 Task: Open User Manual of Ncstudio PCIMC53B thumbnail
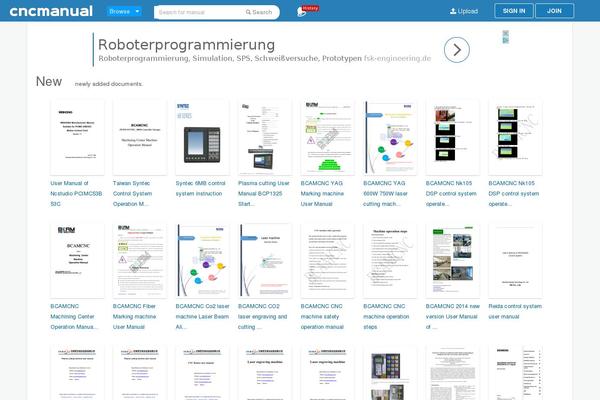coord(77,137)
